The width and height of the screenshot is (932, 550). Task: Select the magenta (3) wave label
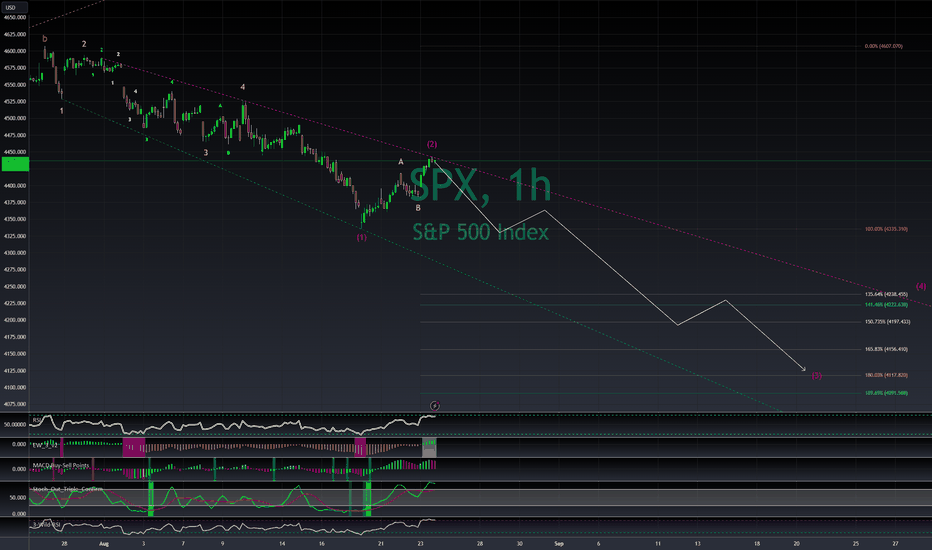pos(817,376)
